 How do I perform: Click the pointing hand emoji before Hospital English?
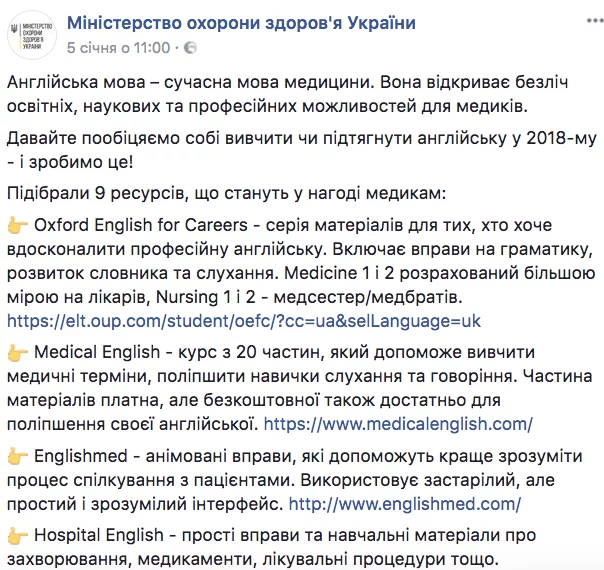17,536
